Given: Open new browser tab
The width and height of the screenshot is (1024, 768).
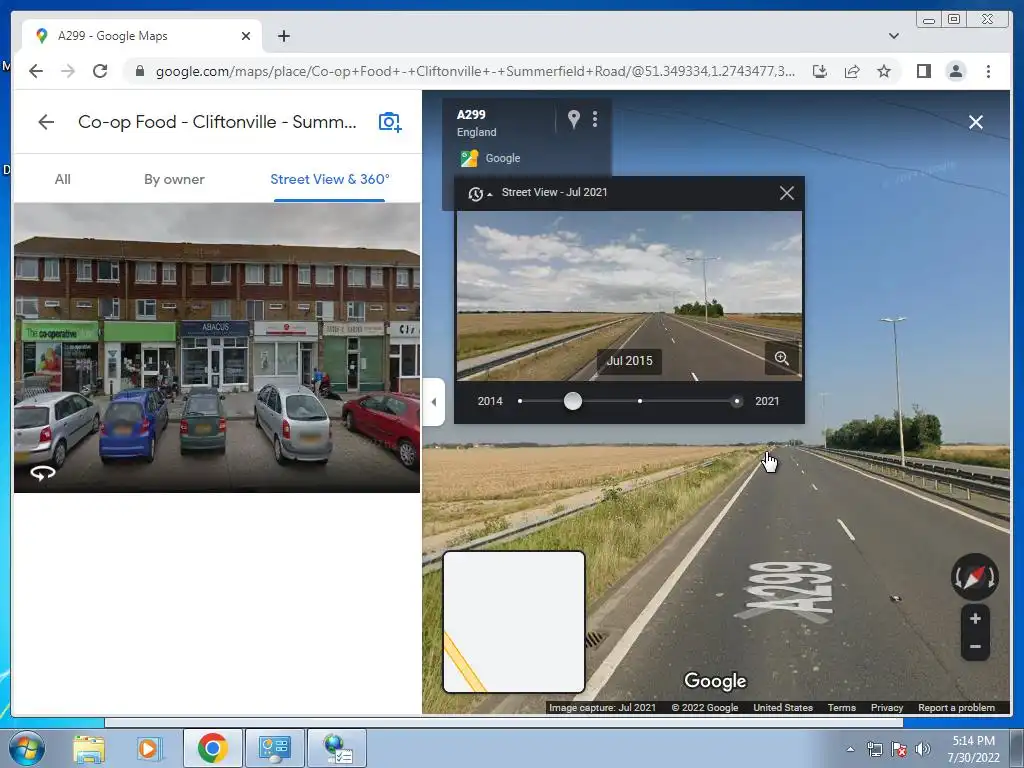Looking at the screenshot, I should (x=283, y=36).
